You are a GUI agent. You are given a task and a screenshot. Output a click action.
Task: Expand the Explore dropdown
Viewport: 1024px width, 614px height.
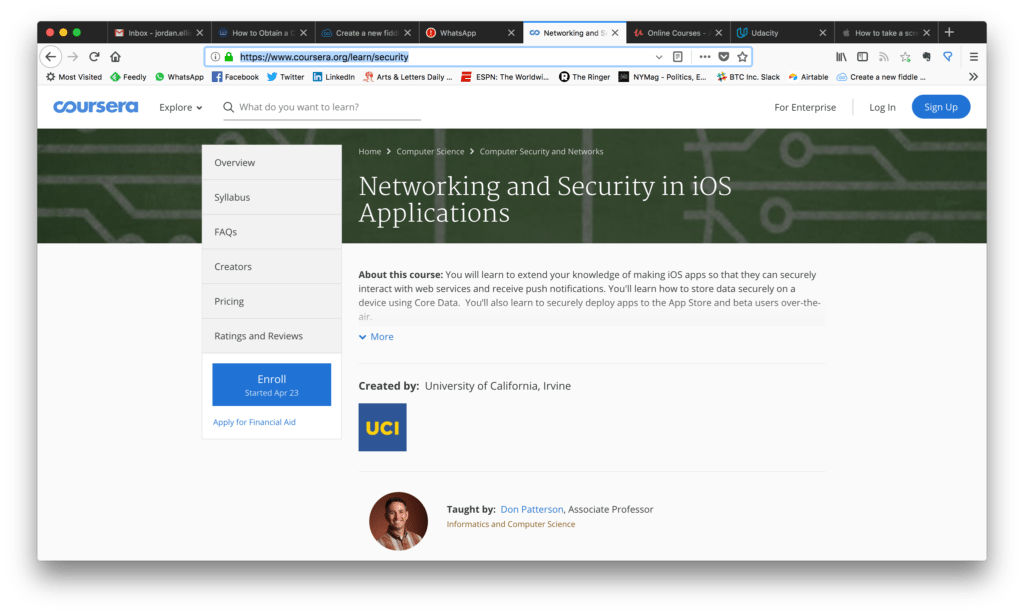(x=180, y=107)
